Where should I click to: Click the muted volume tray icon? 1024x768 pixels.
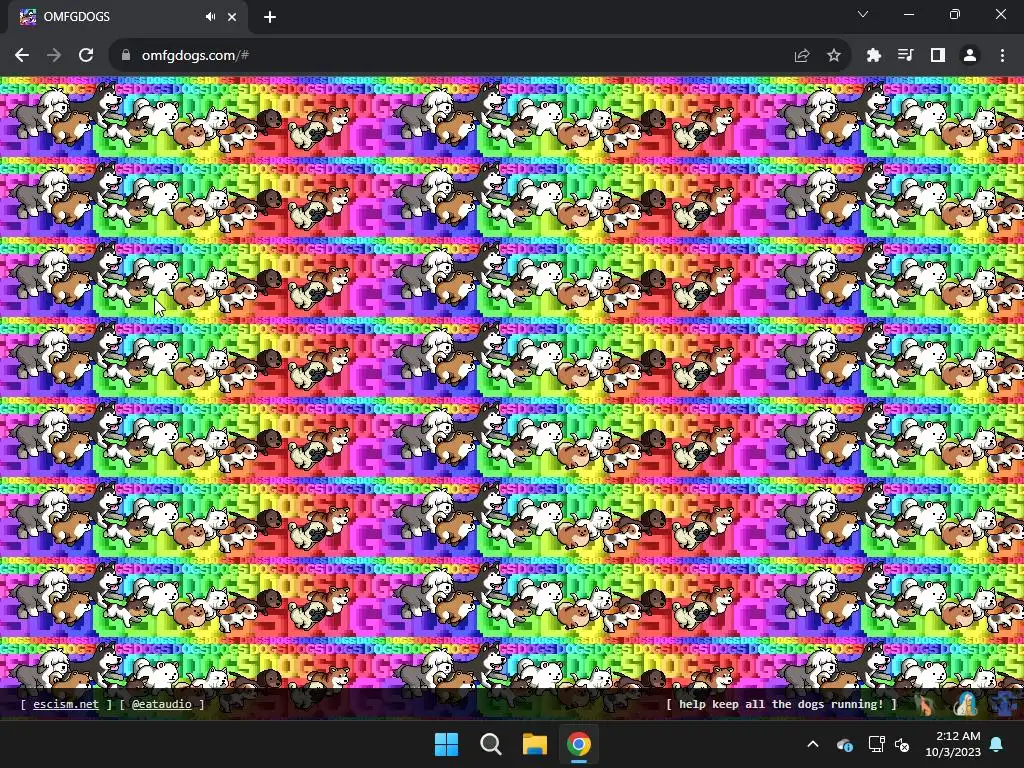click(x=902, y=744)
